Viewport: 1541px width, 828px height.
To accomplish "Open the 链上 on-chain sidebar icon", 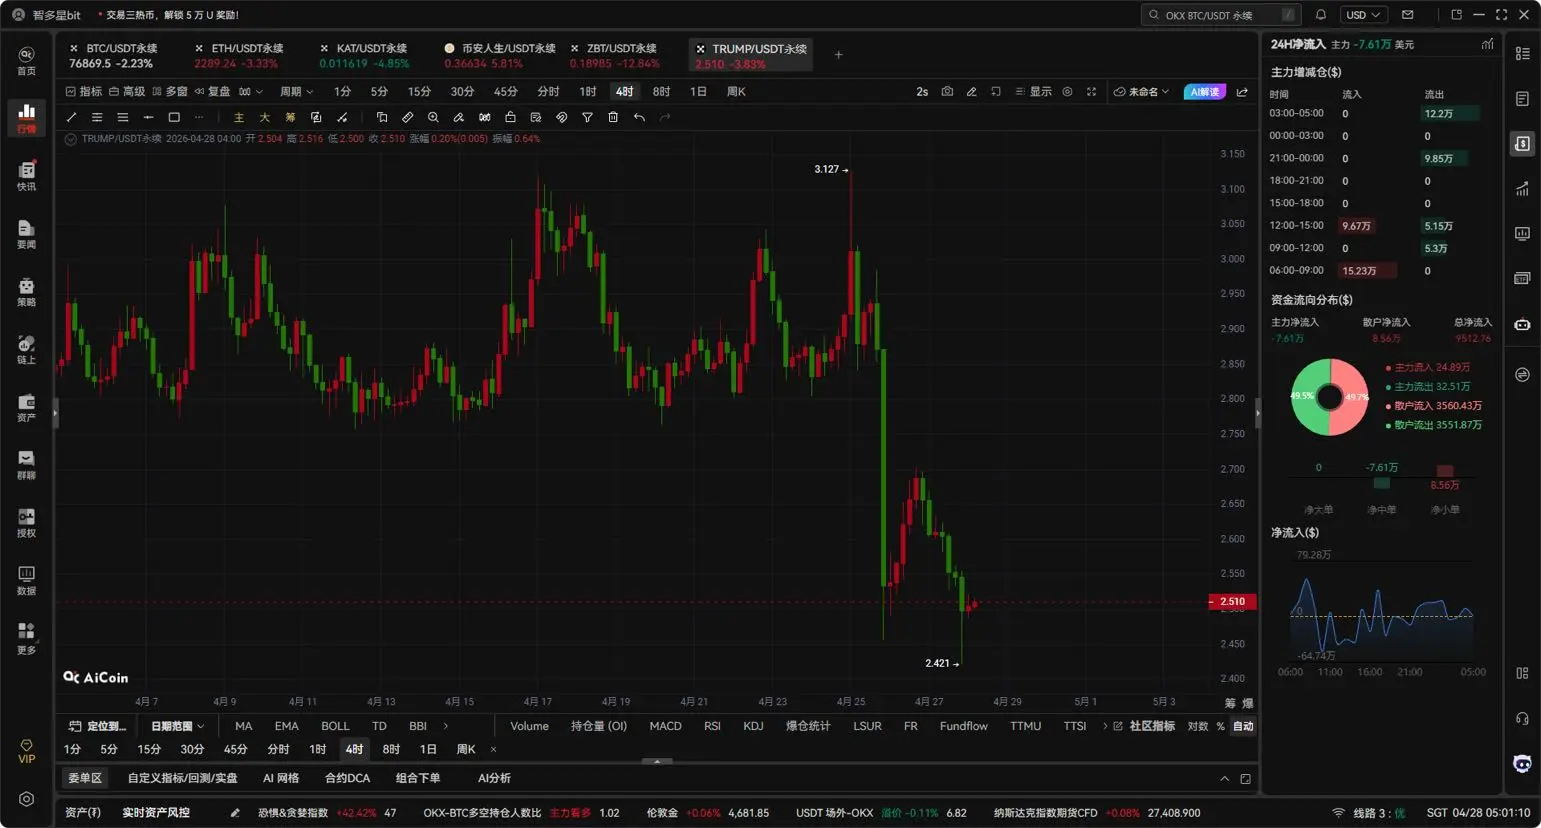I will tap(26, 349).
